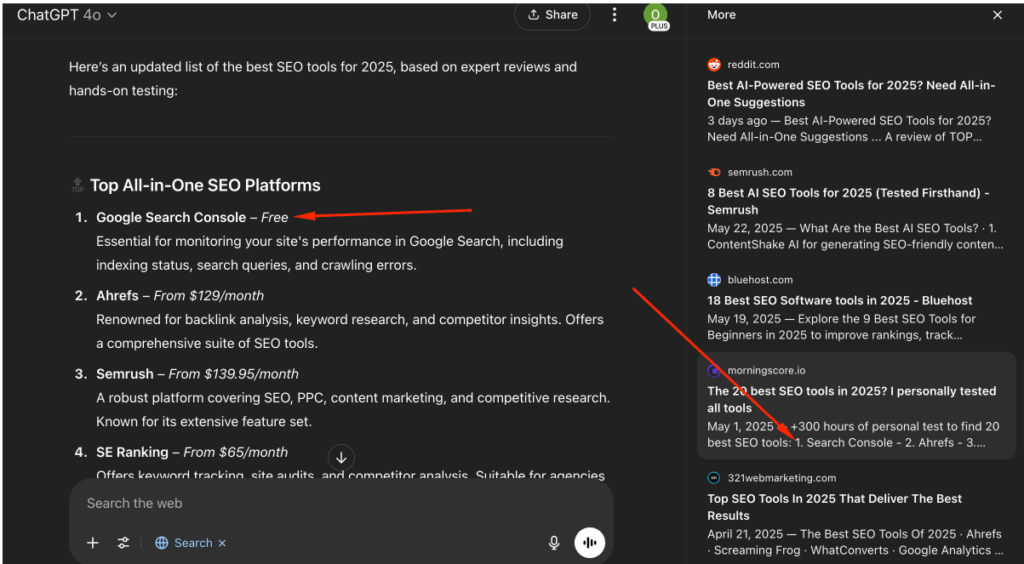
Task: Click the More panel title
Action: [721, 14]
